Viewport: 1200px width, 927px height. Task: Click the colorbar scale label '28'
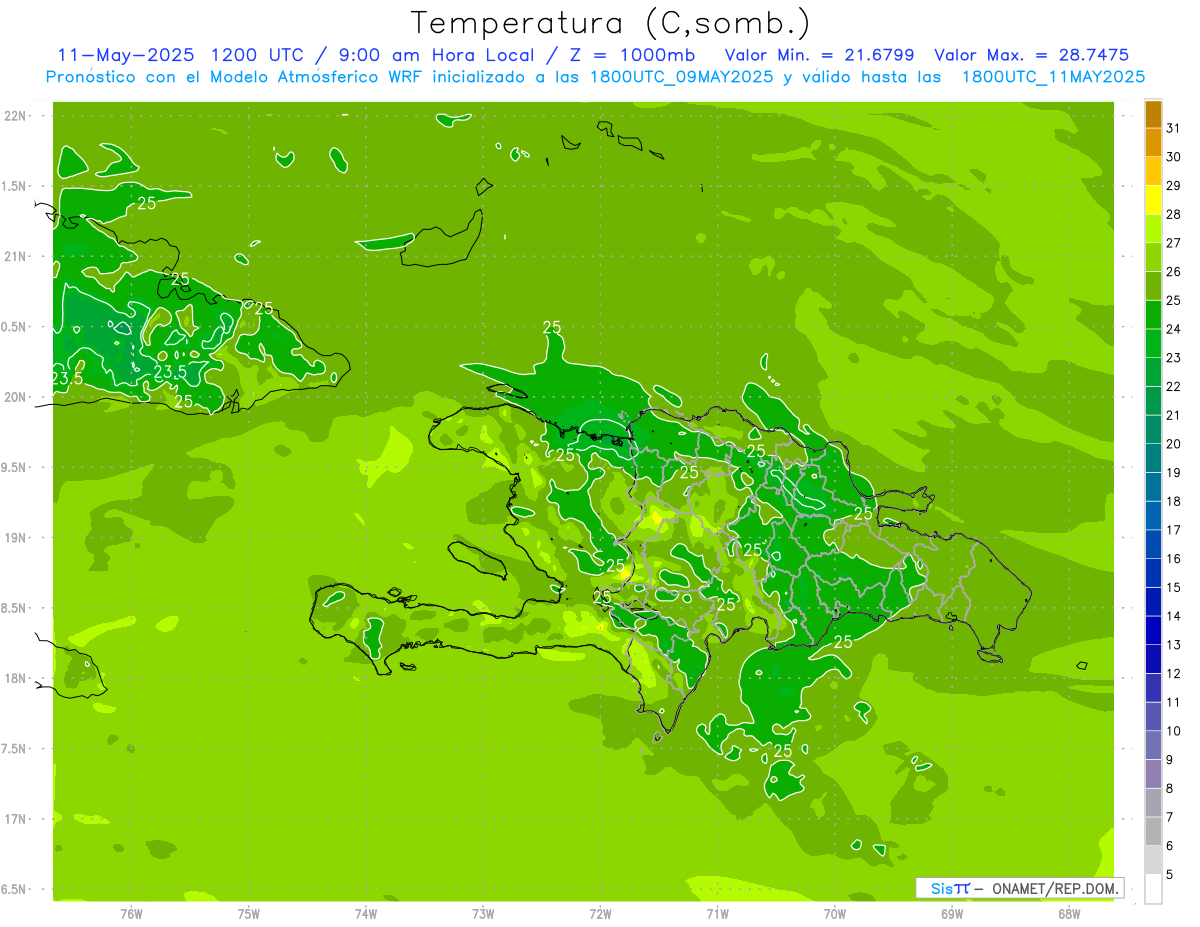tap(1174, 214)
